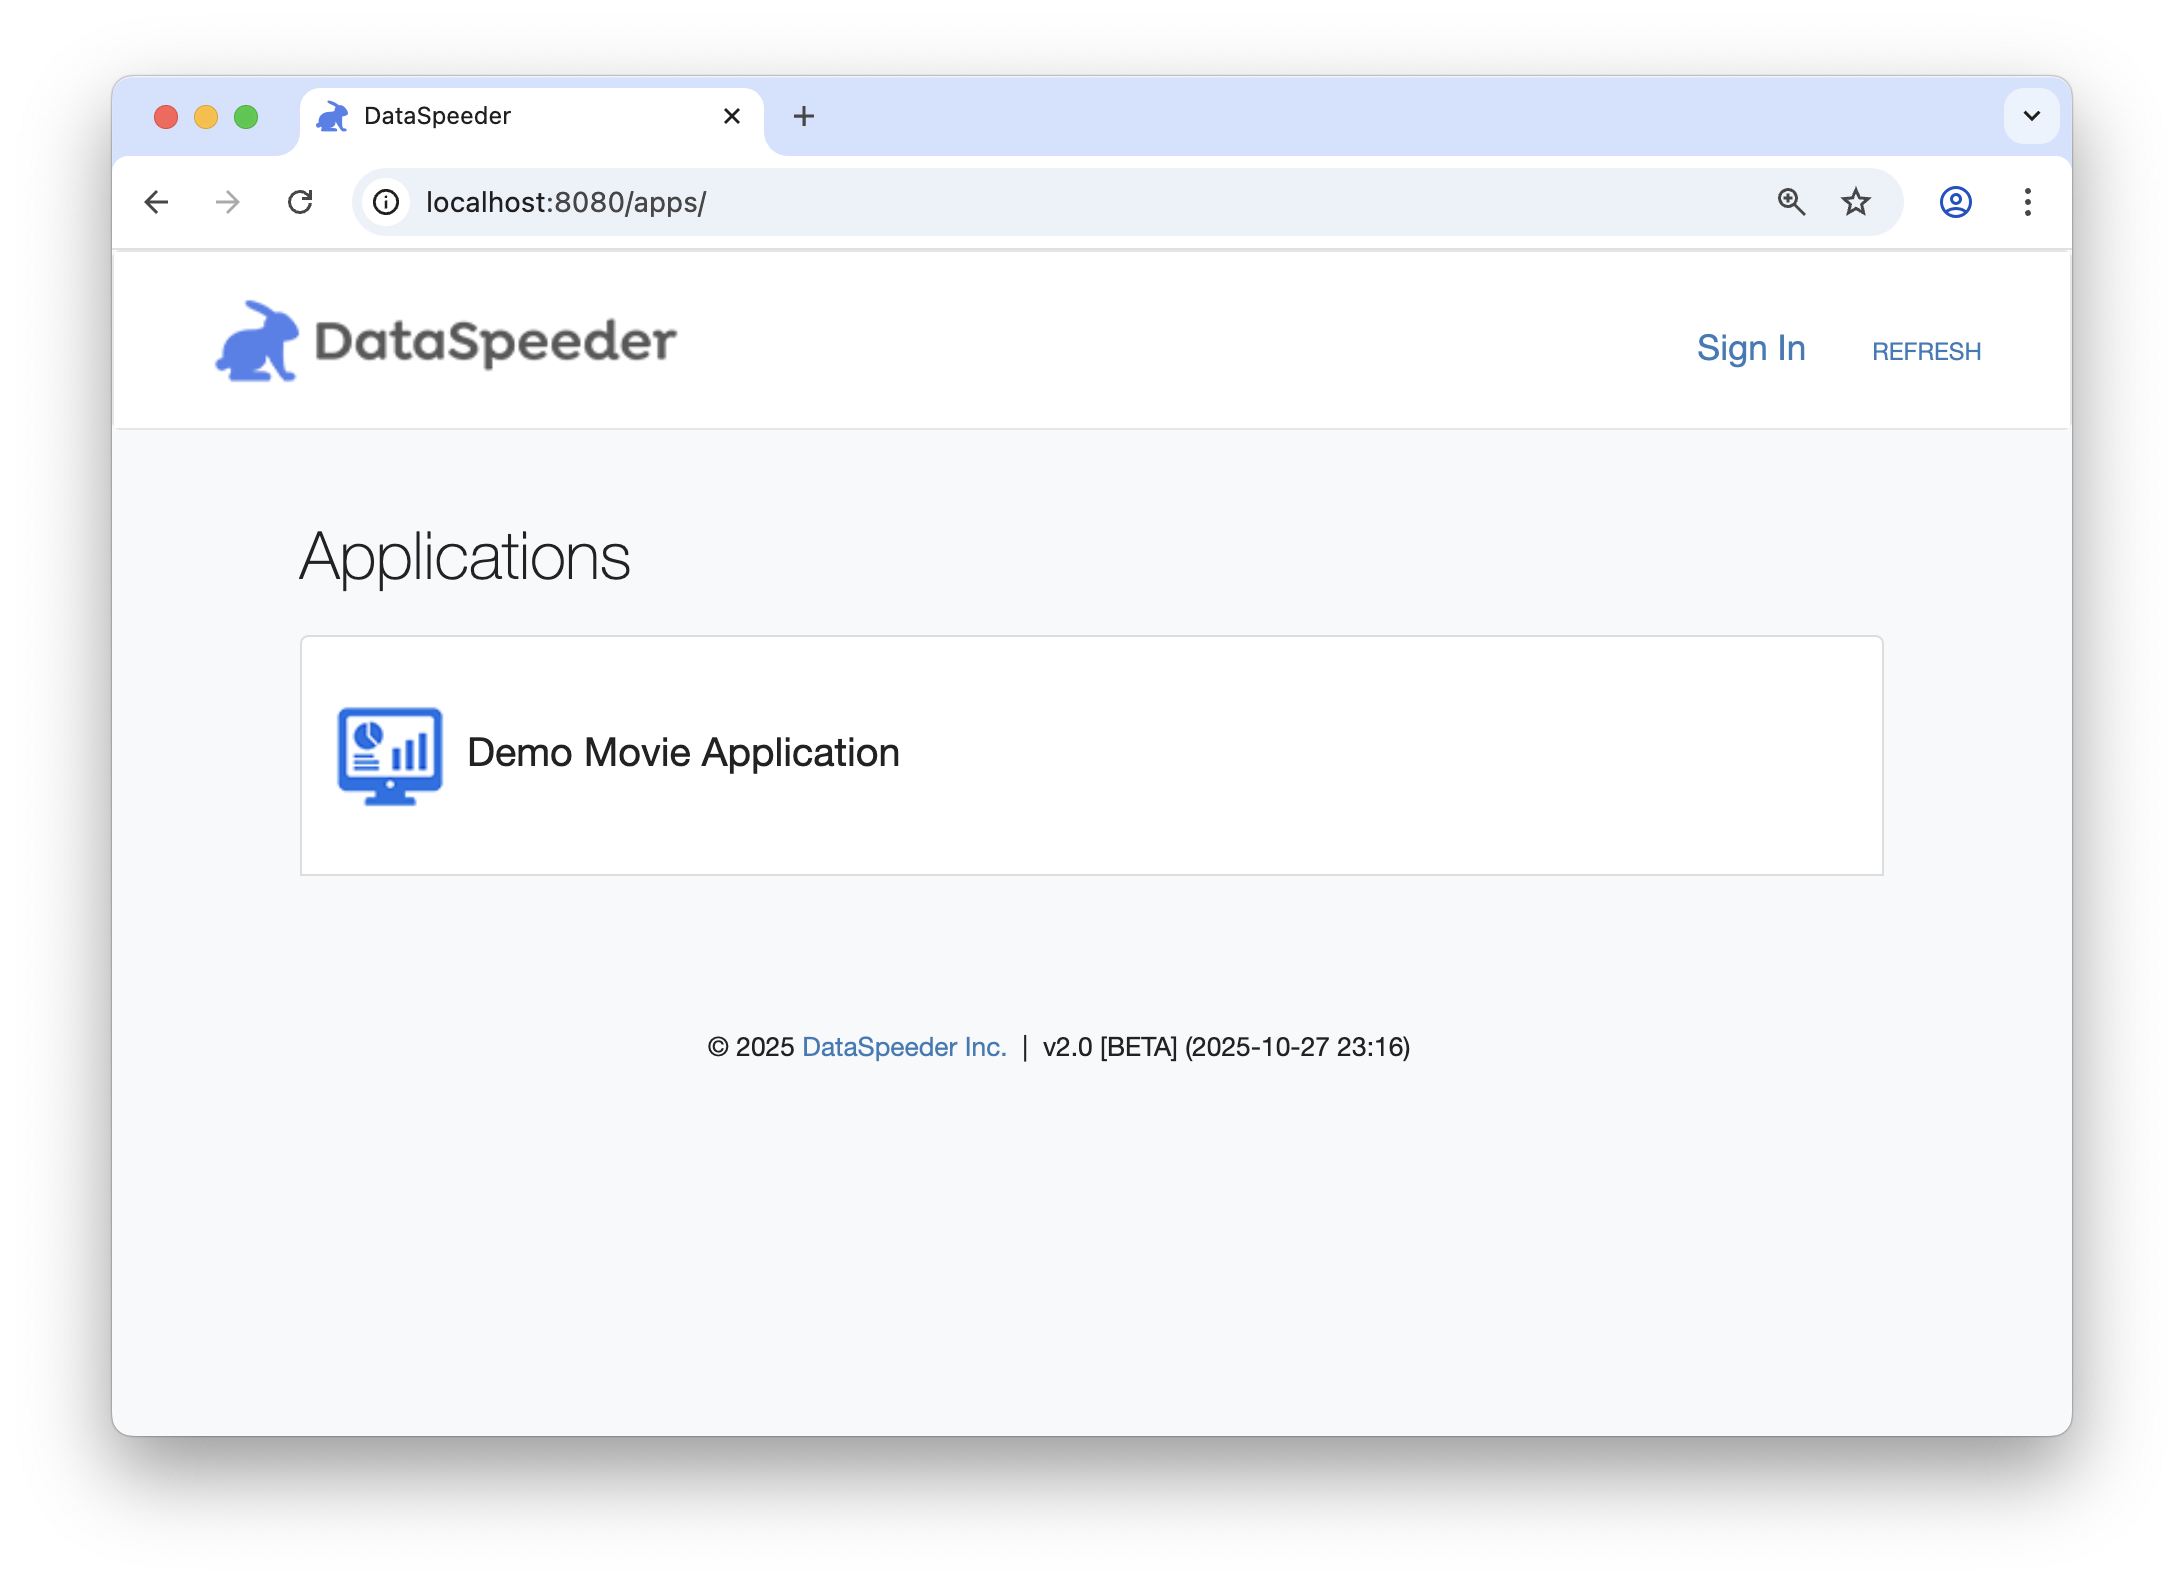This screenshot has width=2184, height=1584.
Task: Click the Sign In link
Action: point(1750,348)
